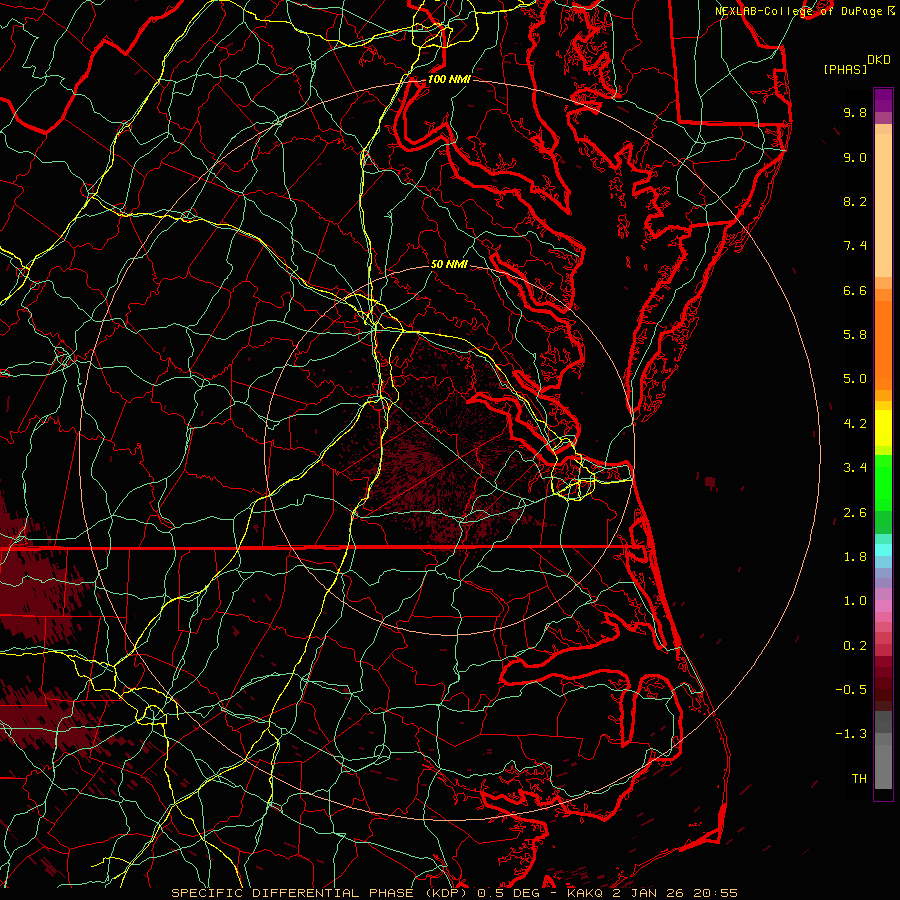This screenshot has height=900, width=900.
Task: Click the 5.8 scale value
Action: point(855,335)
